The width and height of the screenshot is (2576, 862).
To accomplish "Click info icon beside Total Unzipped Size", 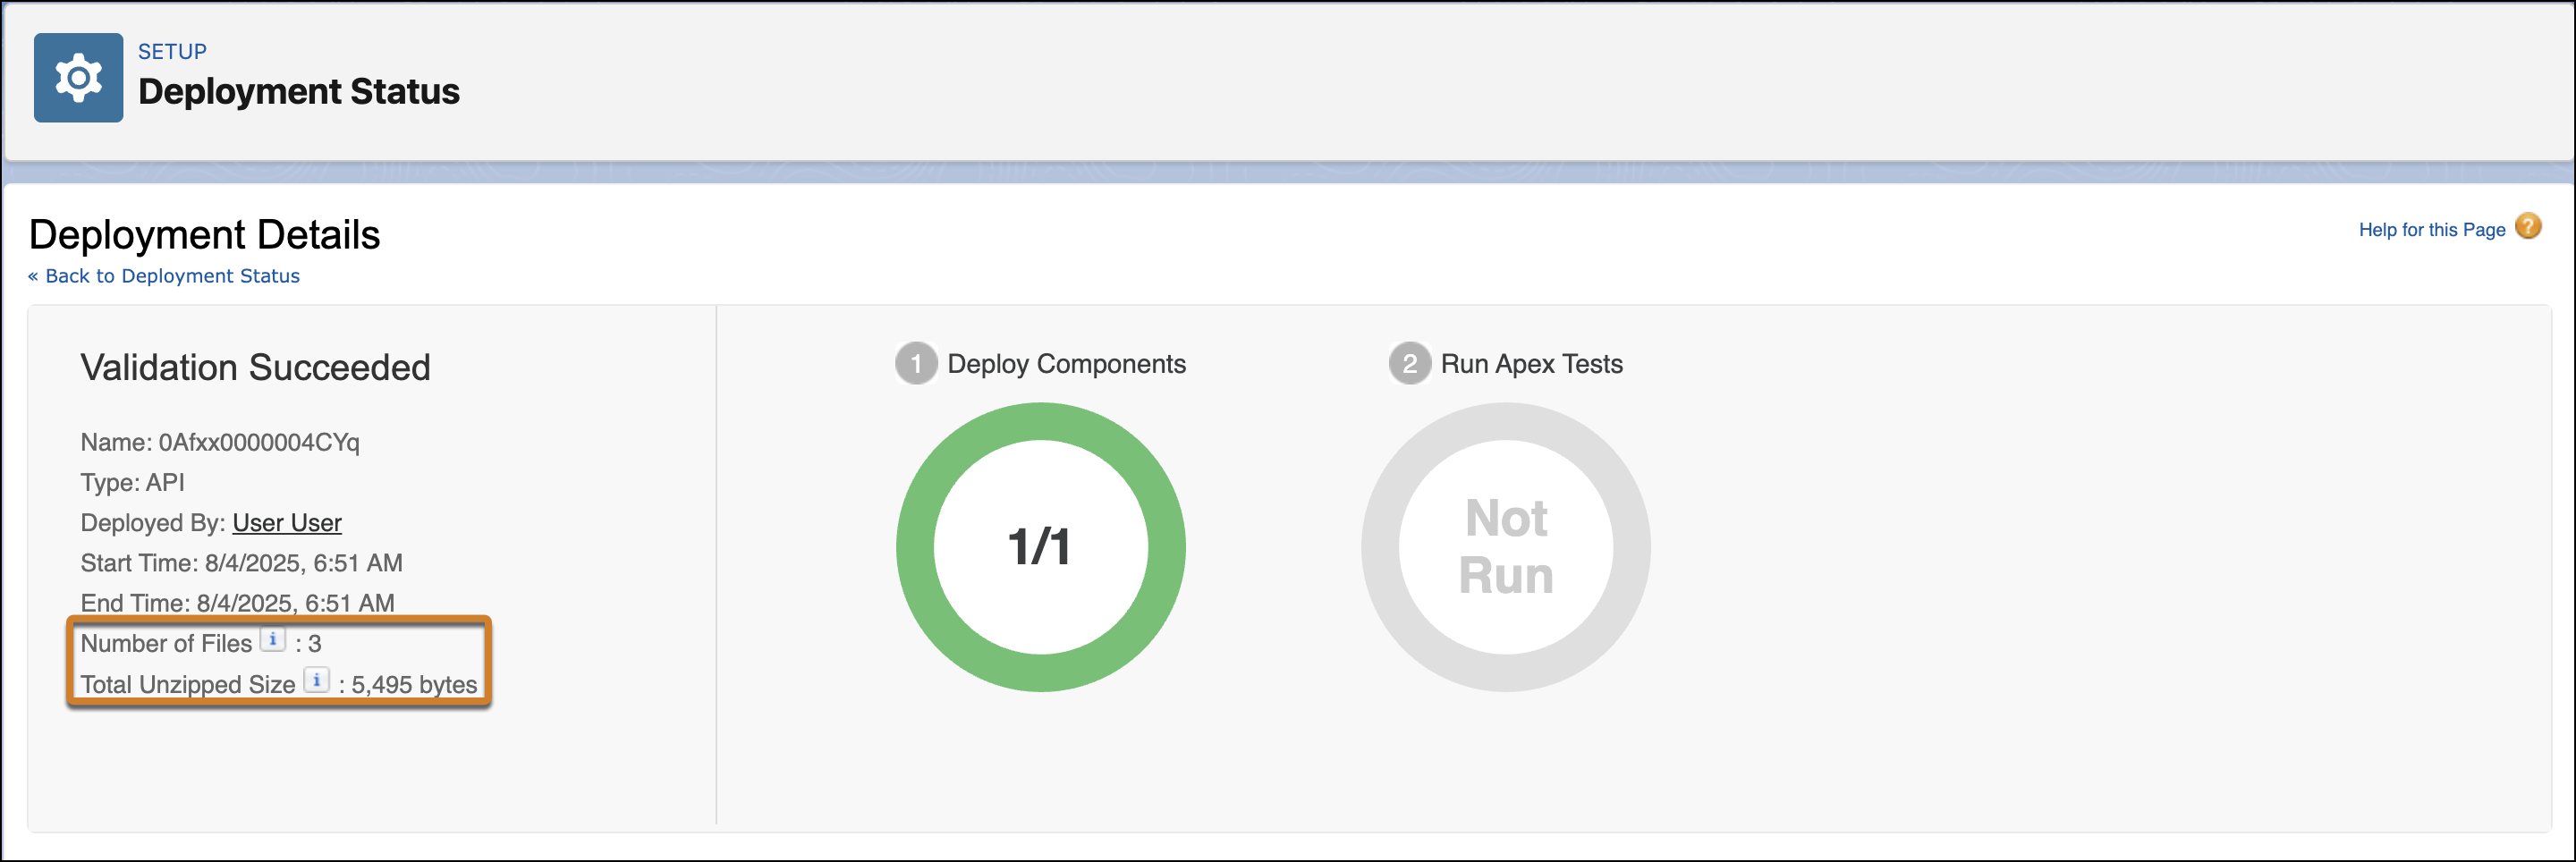I will pyautogui.click(x=316, y=681).
